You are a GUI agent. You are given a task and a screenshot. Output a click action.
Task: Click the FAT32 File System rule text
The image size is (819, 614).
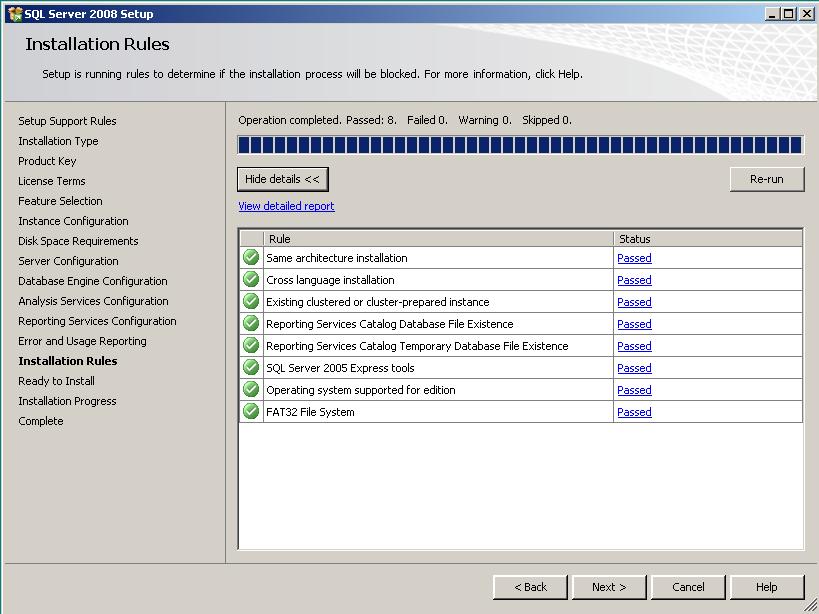click(x=310, y=411)
